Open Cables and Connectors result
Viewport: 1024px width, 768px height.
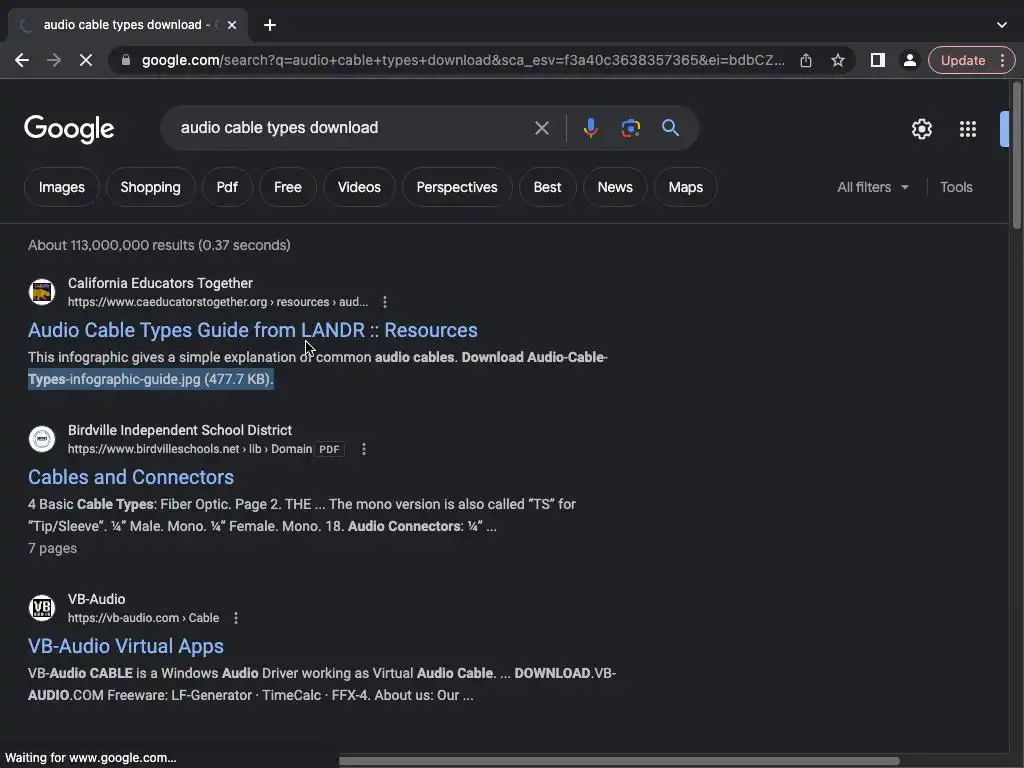pos(131,477)
